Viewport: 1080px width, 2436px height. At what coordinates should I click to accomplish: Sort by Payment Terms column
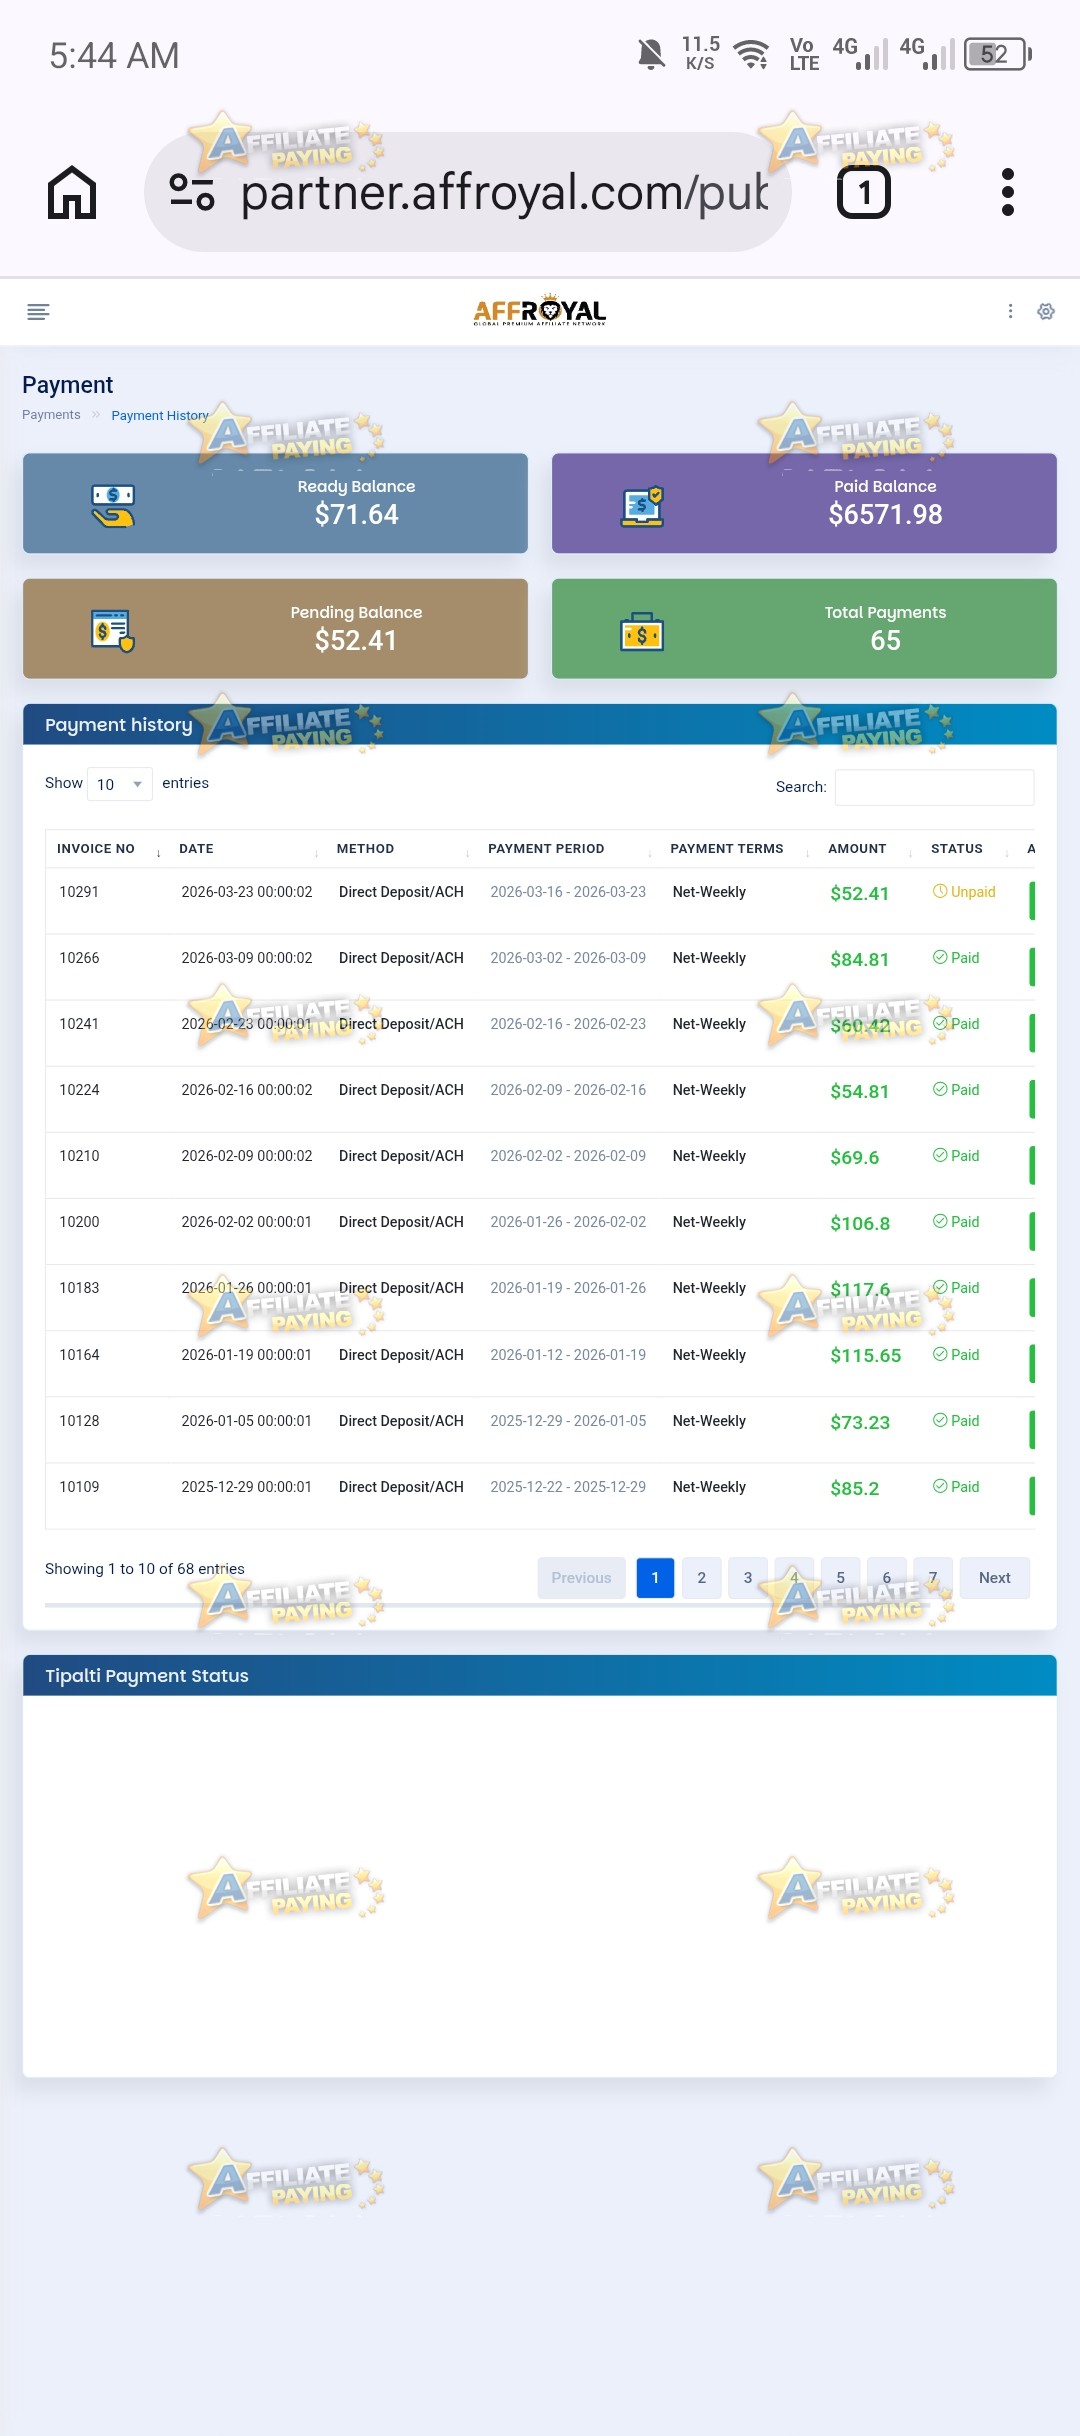click(738, 848)
